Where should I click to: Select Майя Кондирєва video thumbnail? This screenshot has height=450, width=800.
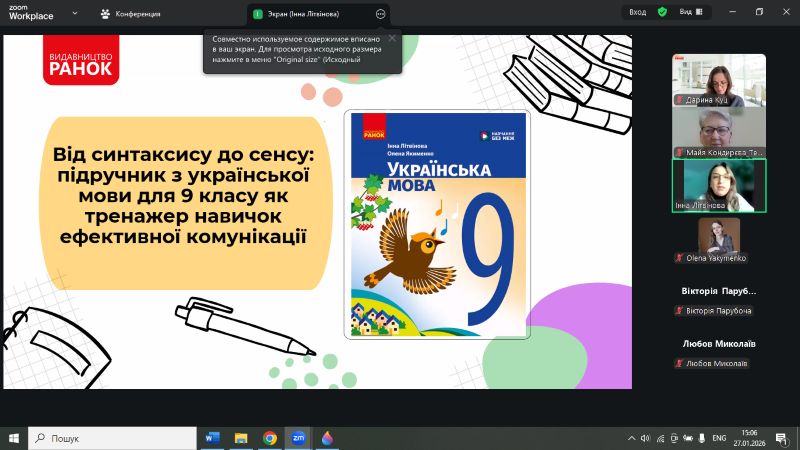coord(719,133)
